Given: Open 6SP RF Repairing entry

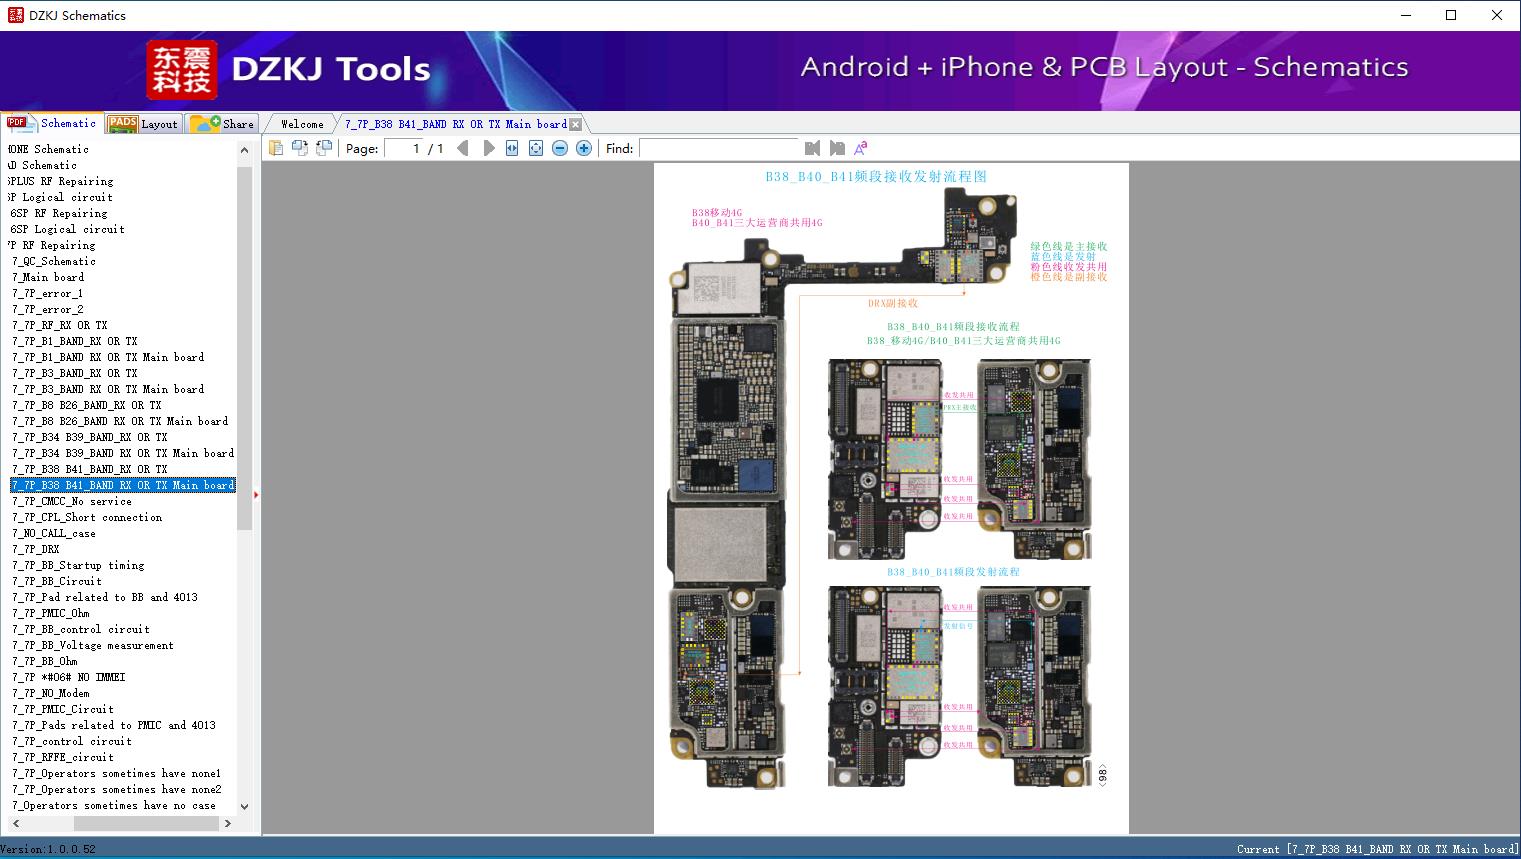Looking at the screenshot, I should [x=59, y=213].
